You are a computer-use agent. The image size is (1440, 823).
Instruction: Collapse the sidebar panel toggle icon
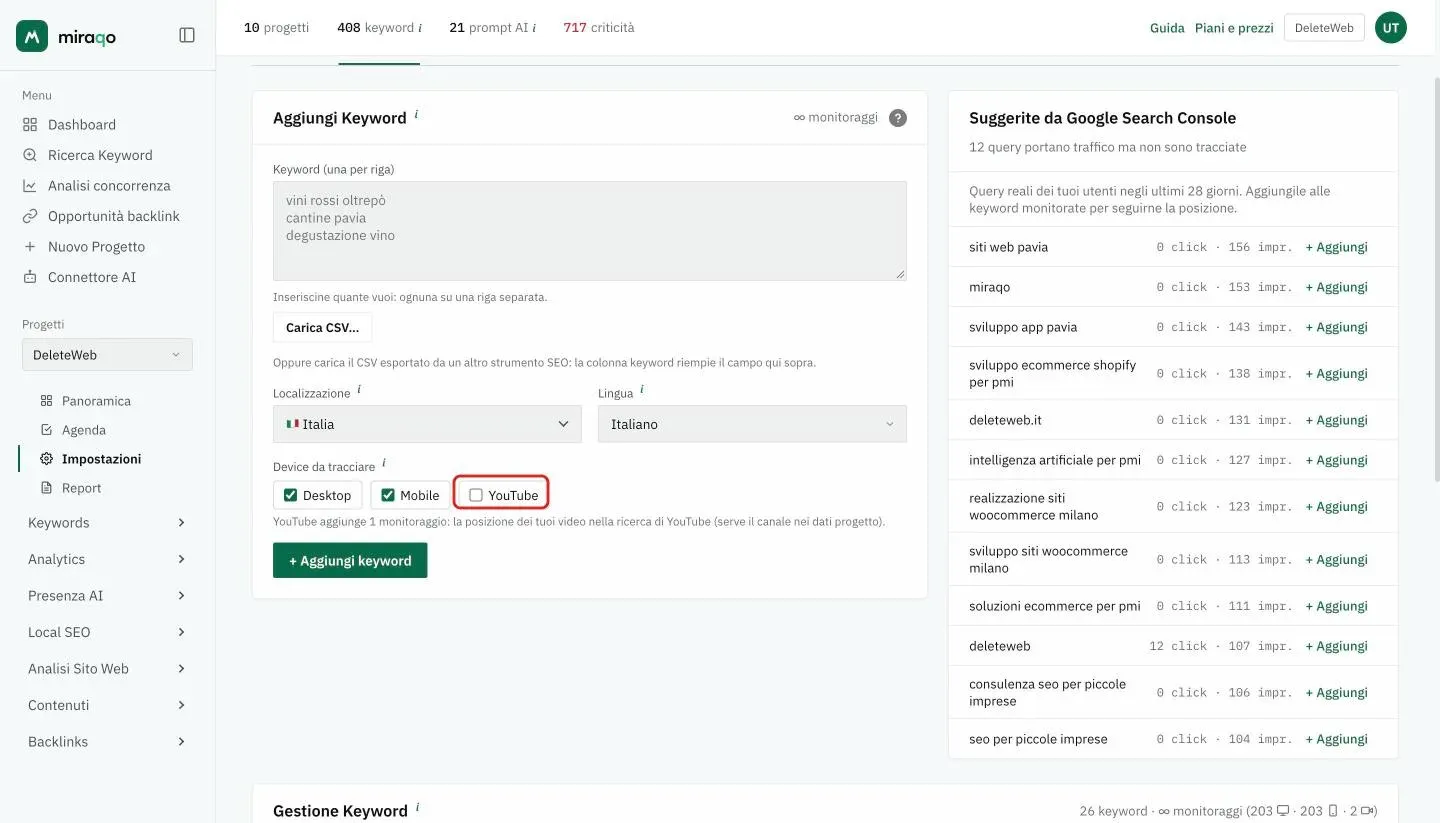(x=187, y=35)
